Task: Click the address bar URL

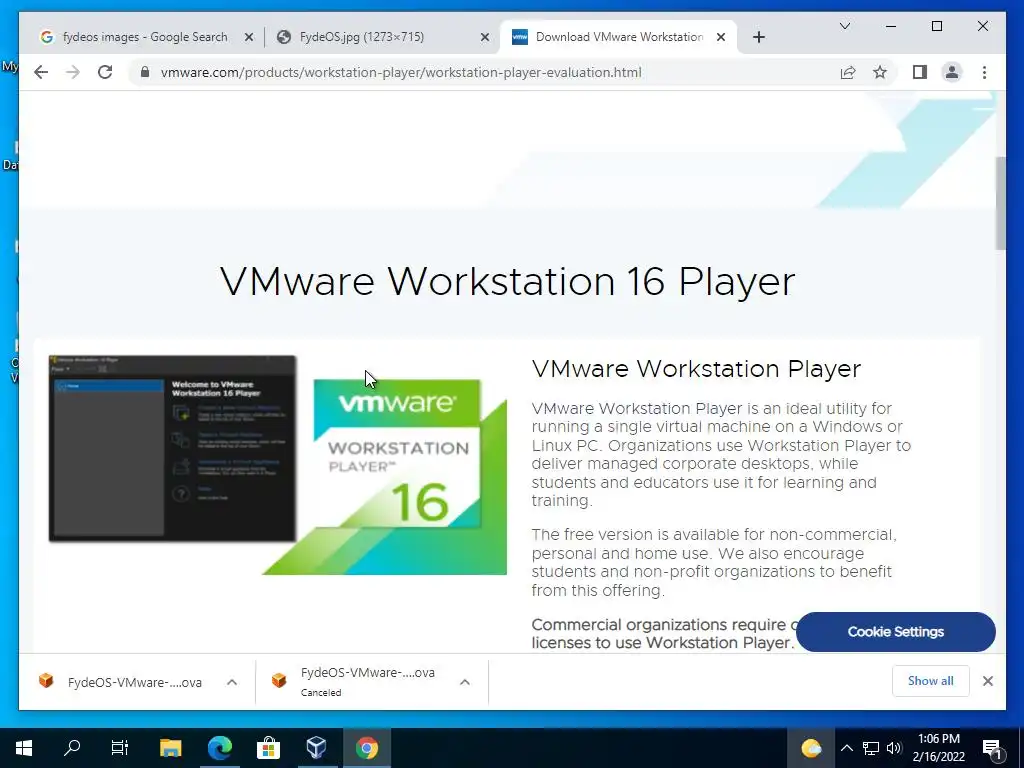Action: point(401,72)
